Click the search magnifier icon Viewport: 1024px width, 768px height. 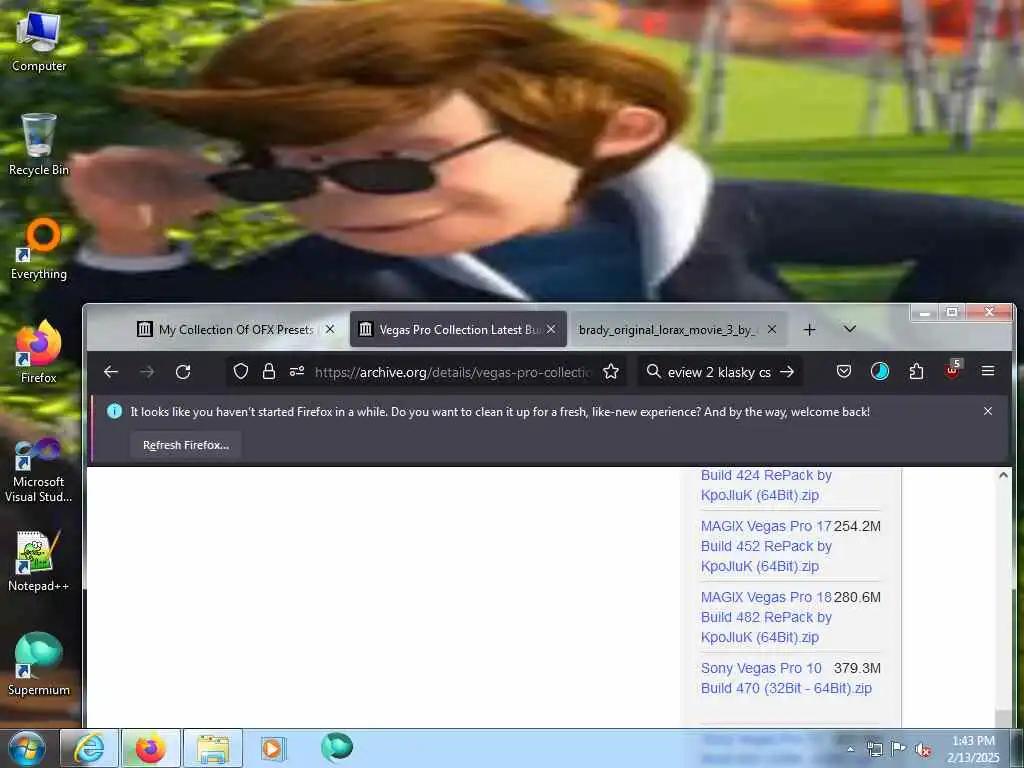[653, 372]
